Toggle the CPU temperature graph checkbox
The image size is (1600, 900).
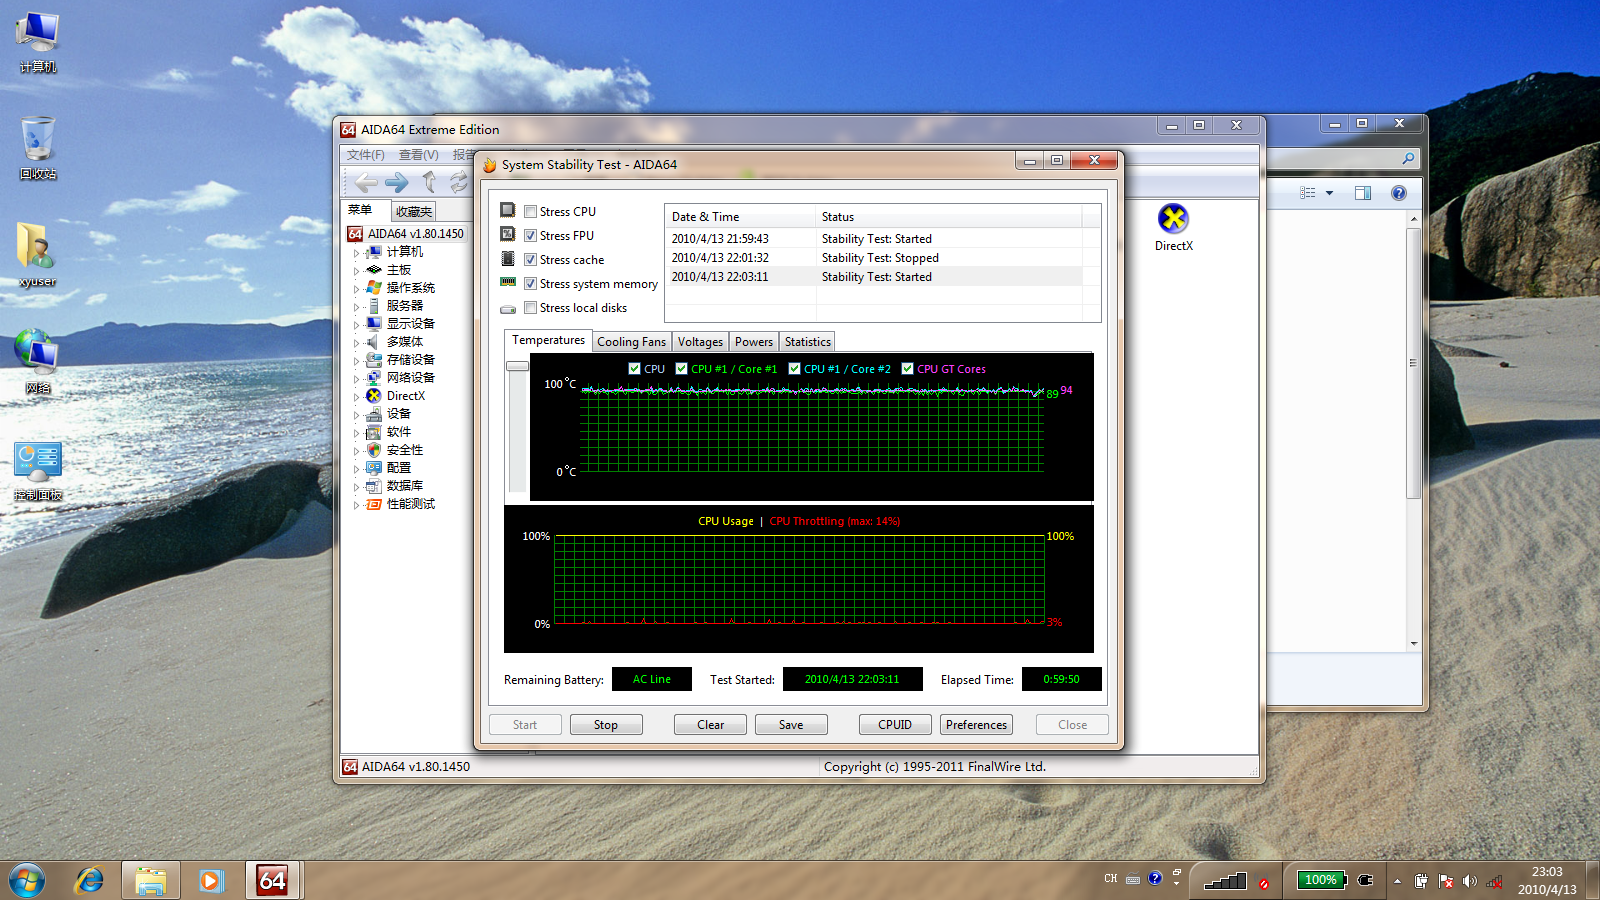[634, 369]
